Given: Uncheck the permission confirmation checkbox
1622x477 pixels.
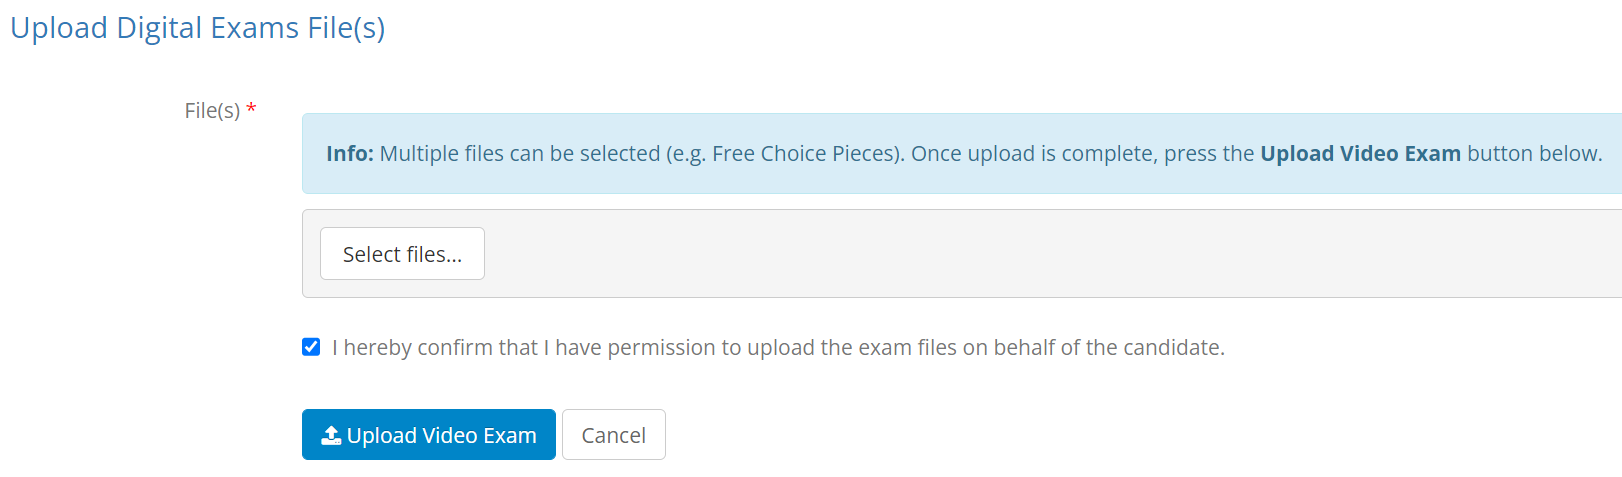Looking at the screenshot, I should coord(311,347).
